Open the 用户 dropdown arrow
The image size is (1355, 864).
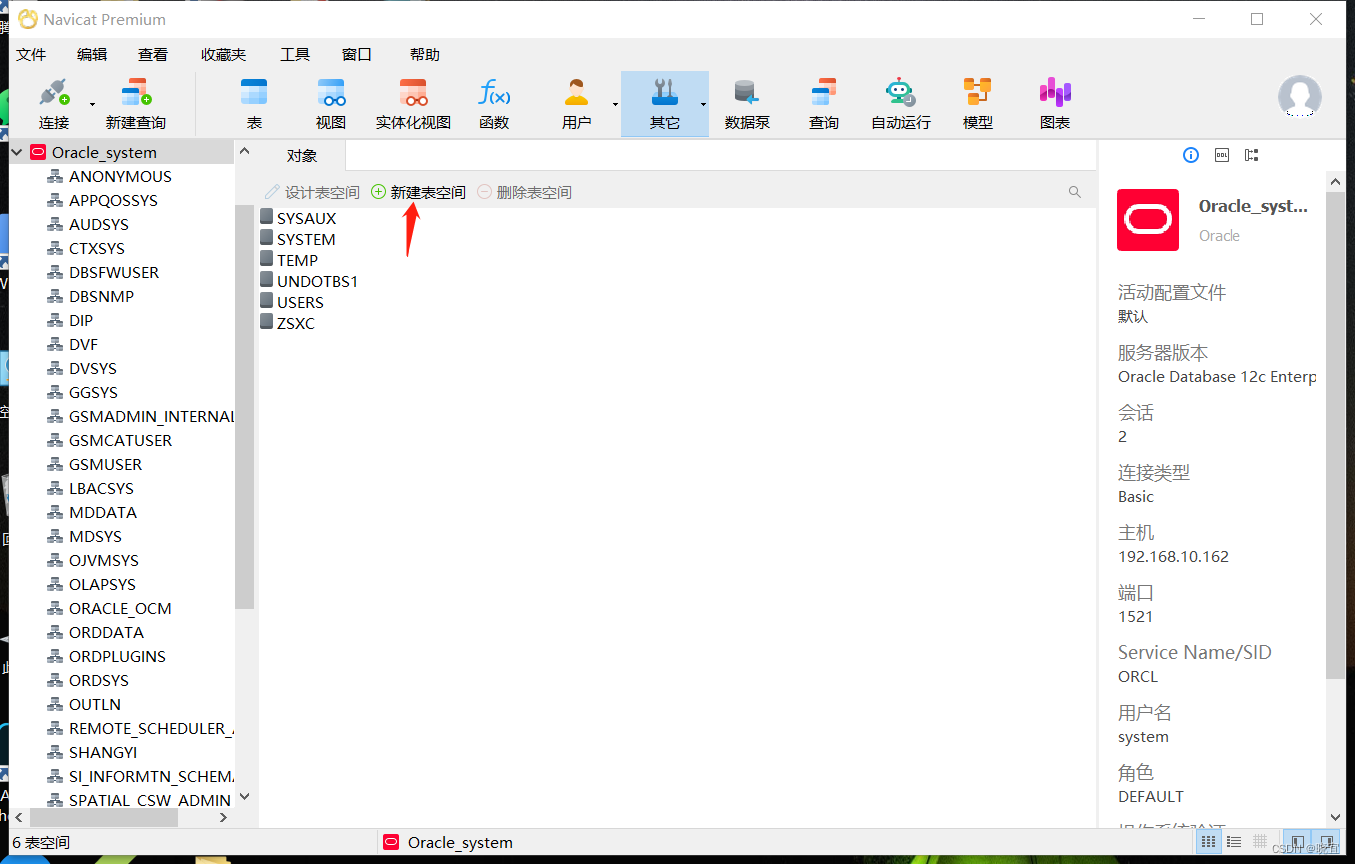615,104
